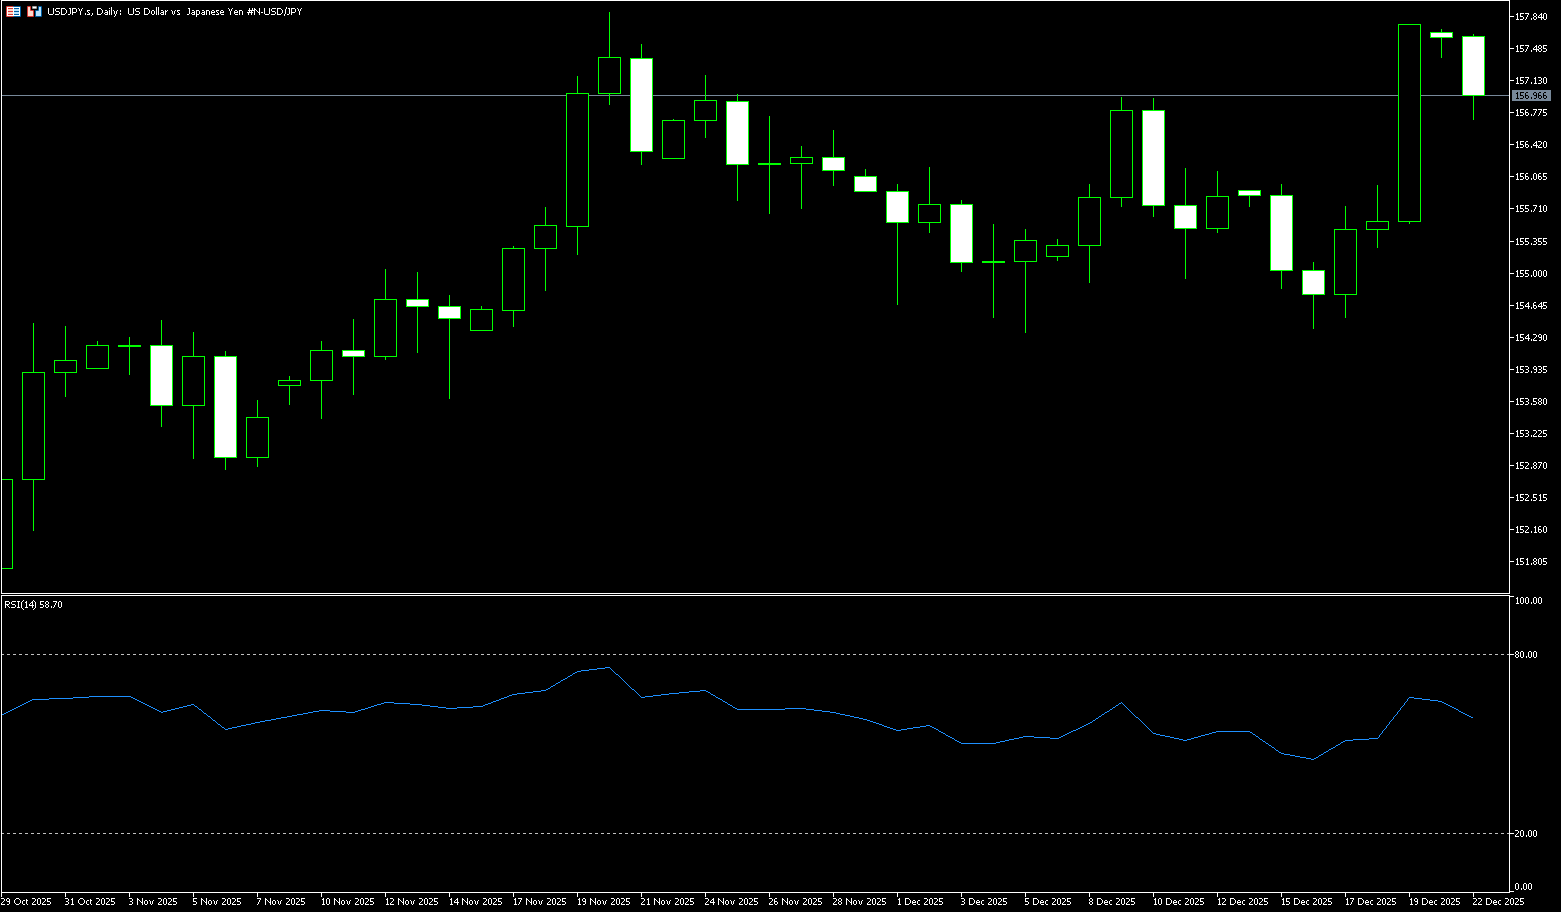The image size is (1561, 912).
Task: Click the RSI 80.00 level label
Action: [1527, 655]
